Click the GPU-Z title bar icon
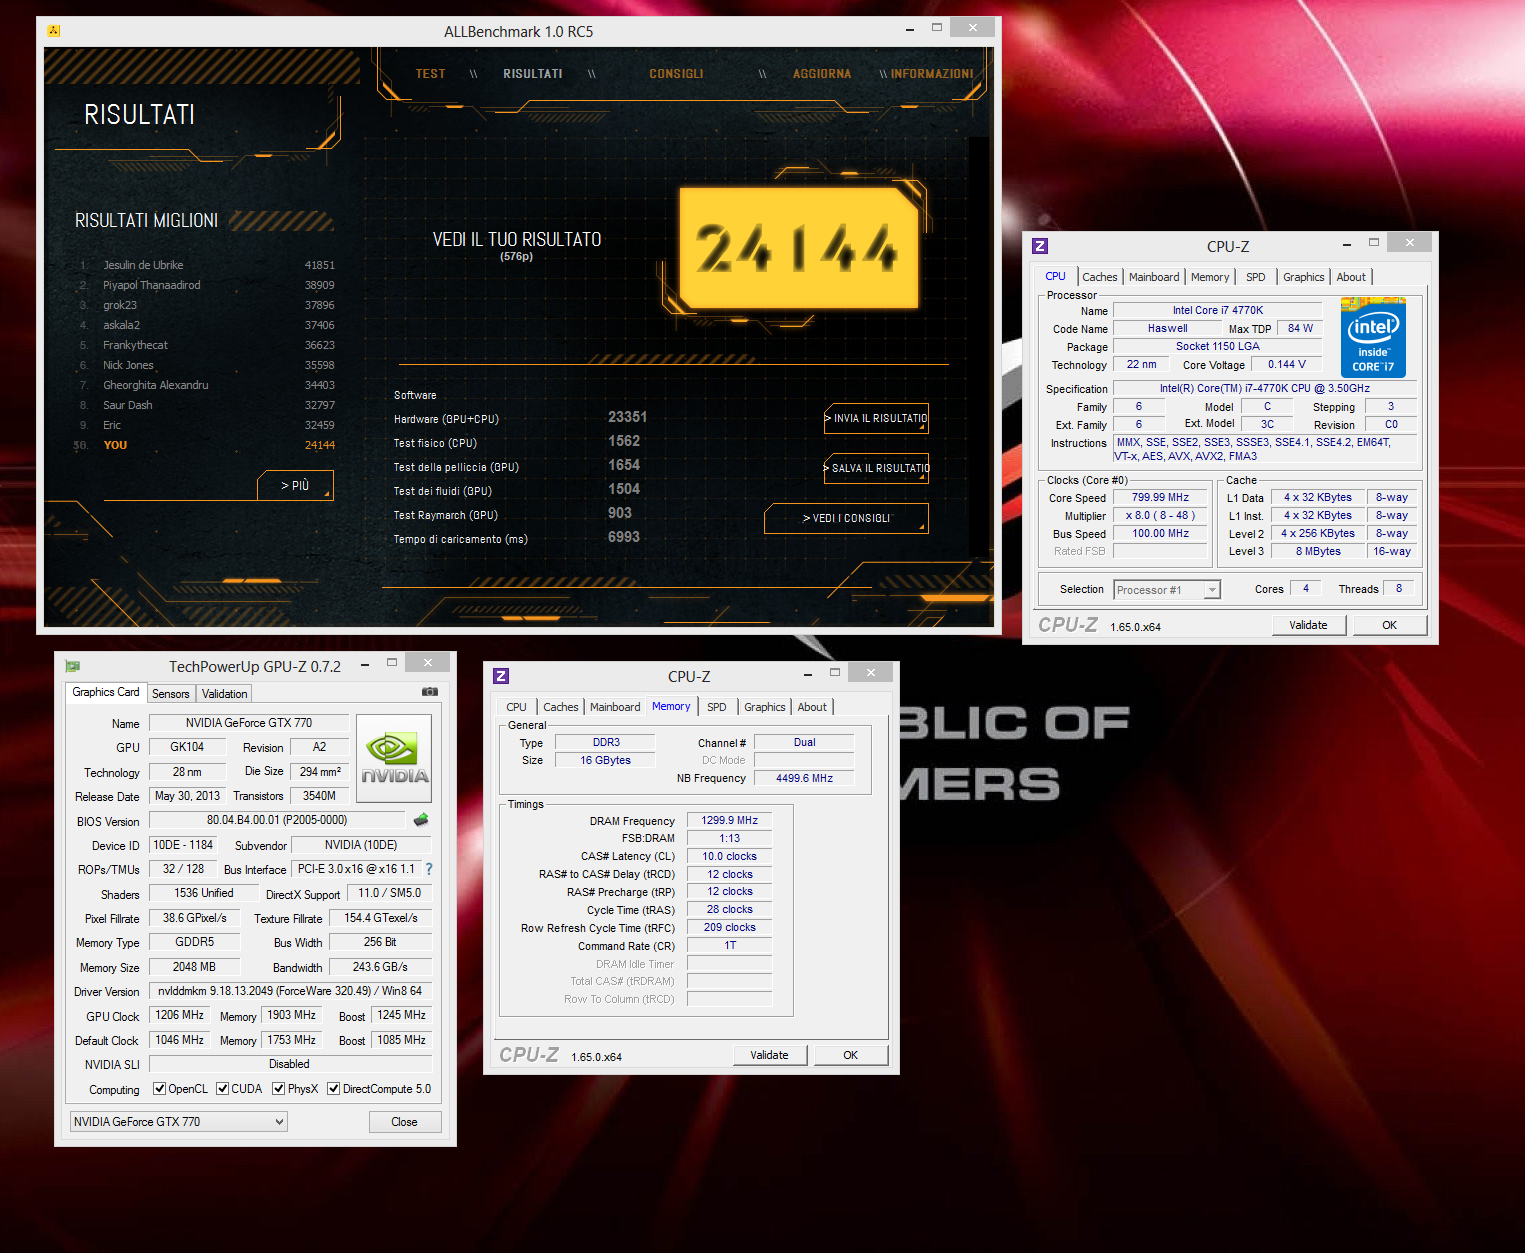This screenshot has height=1253, width=1525. point(72,666)
